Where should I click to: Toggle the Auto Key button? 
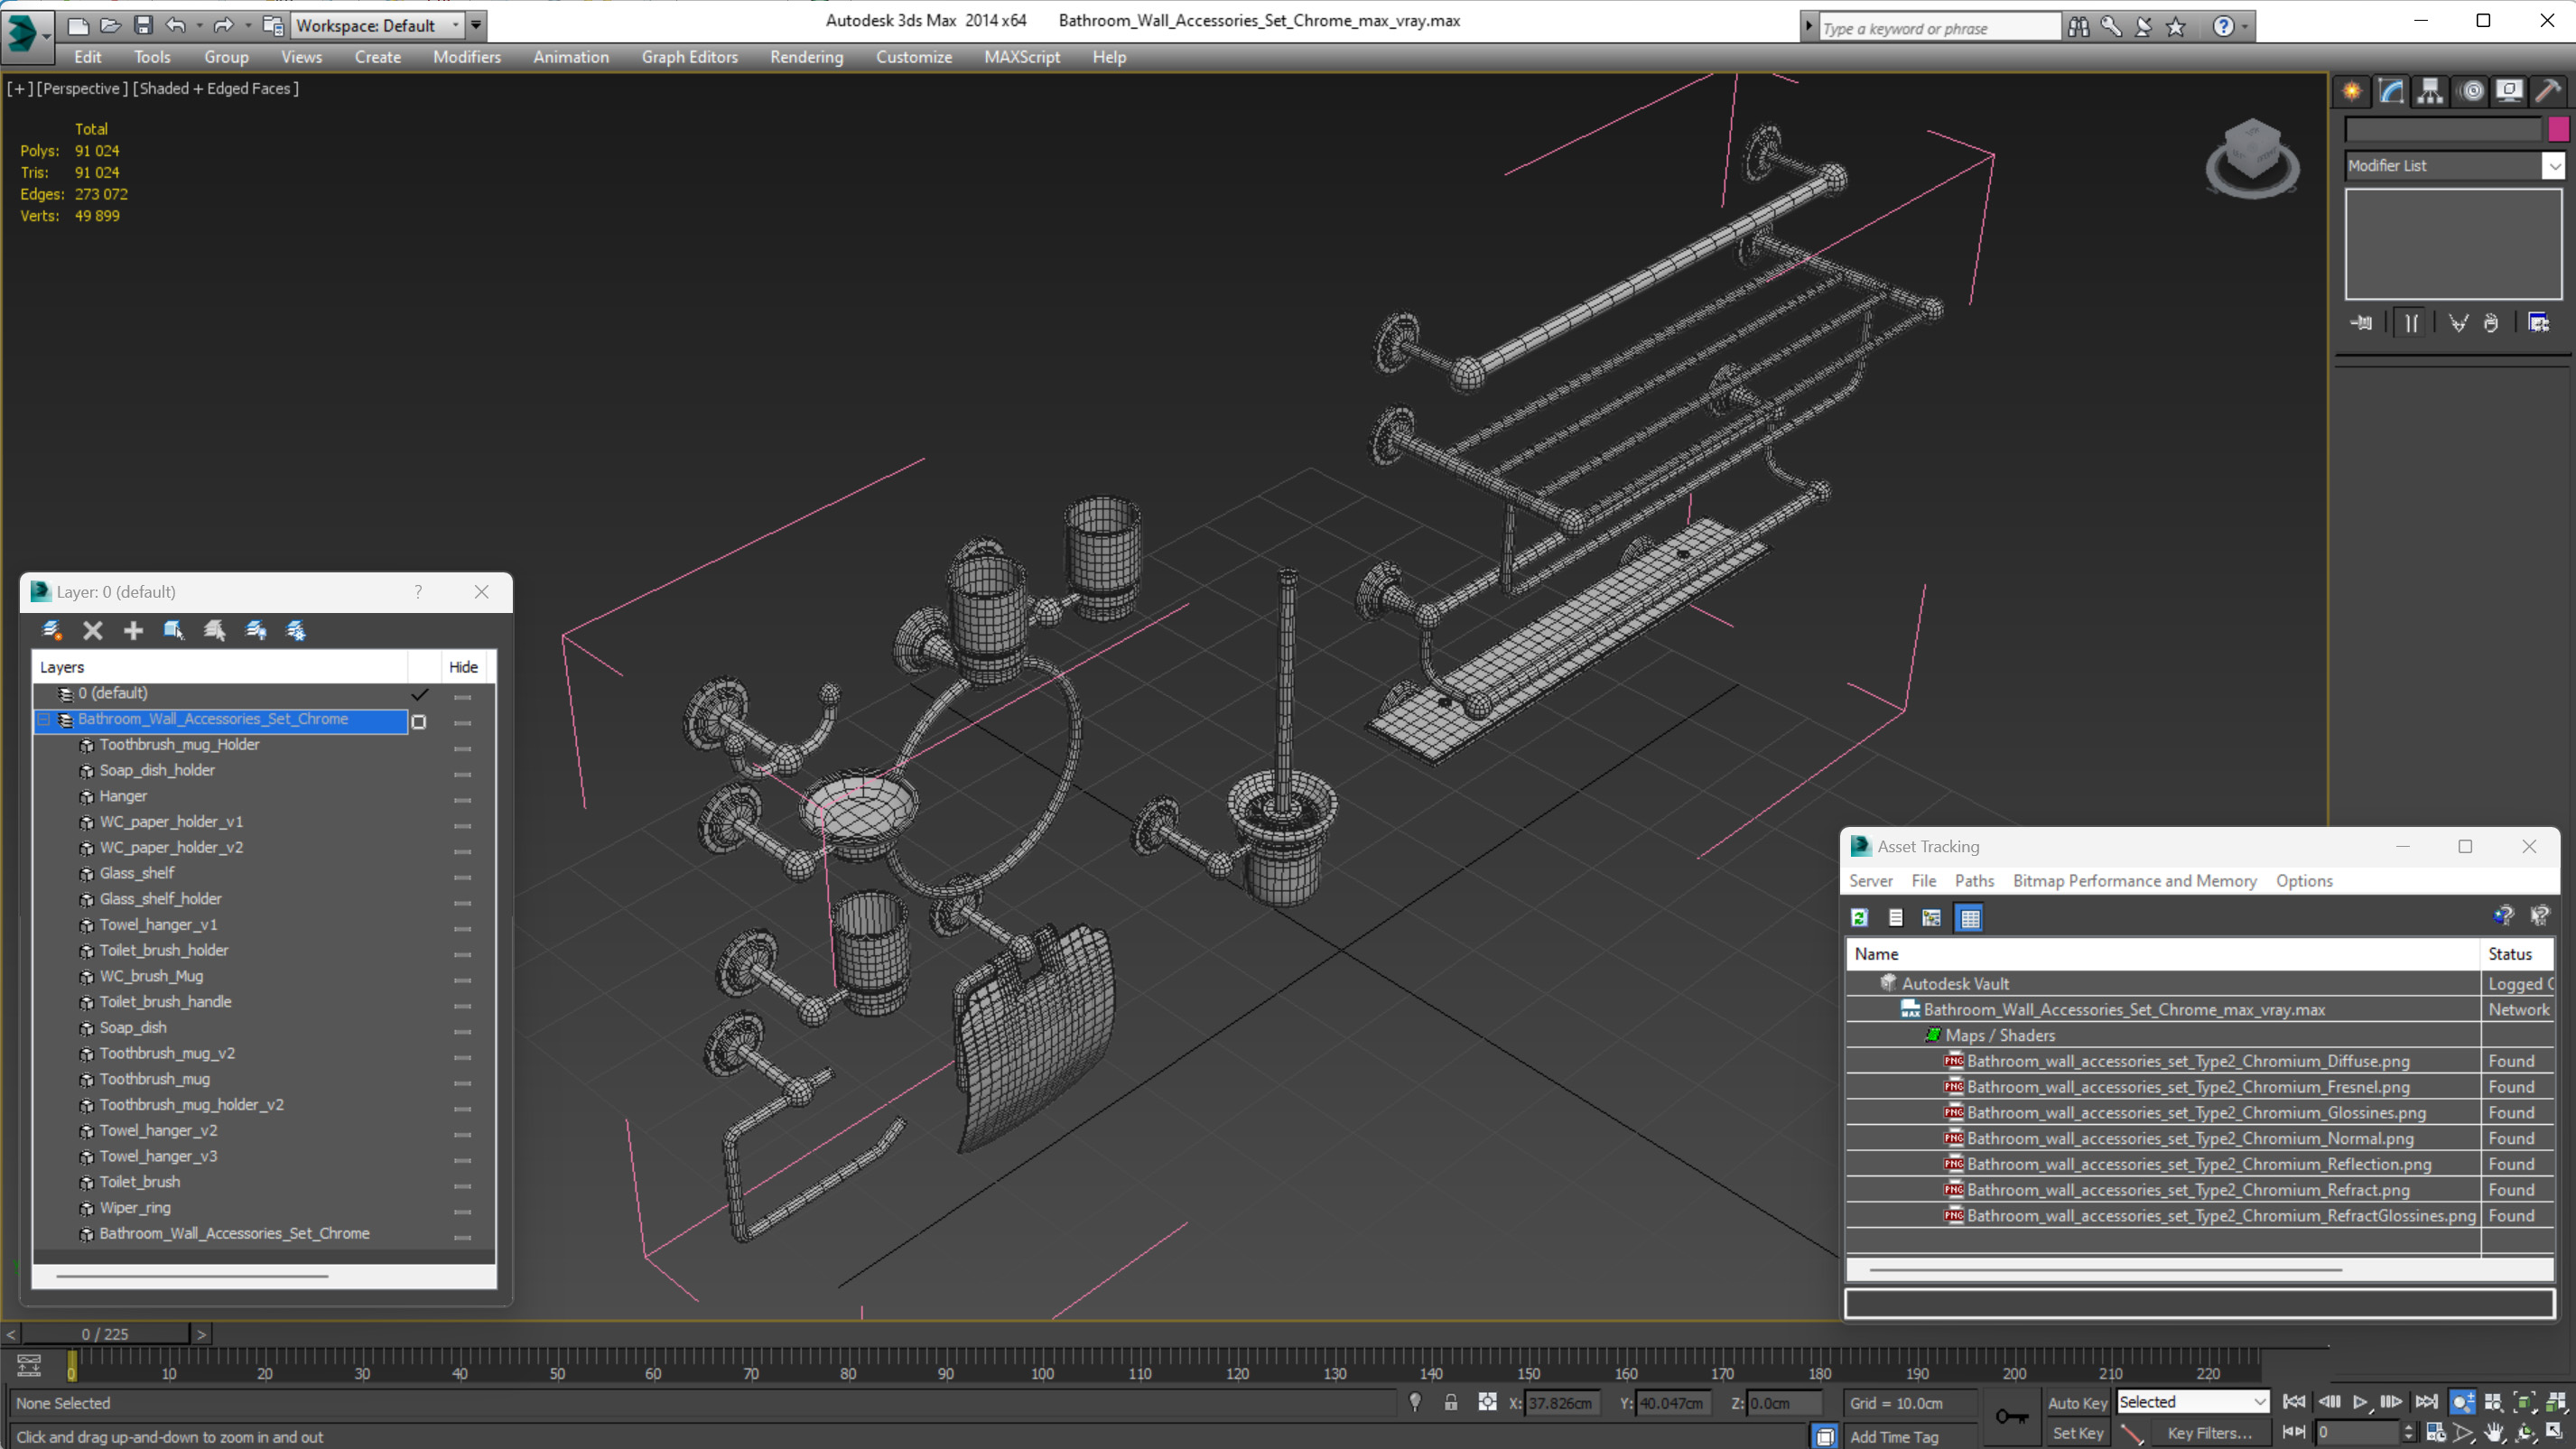(x=2077, y=1403)
